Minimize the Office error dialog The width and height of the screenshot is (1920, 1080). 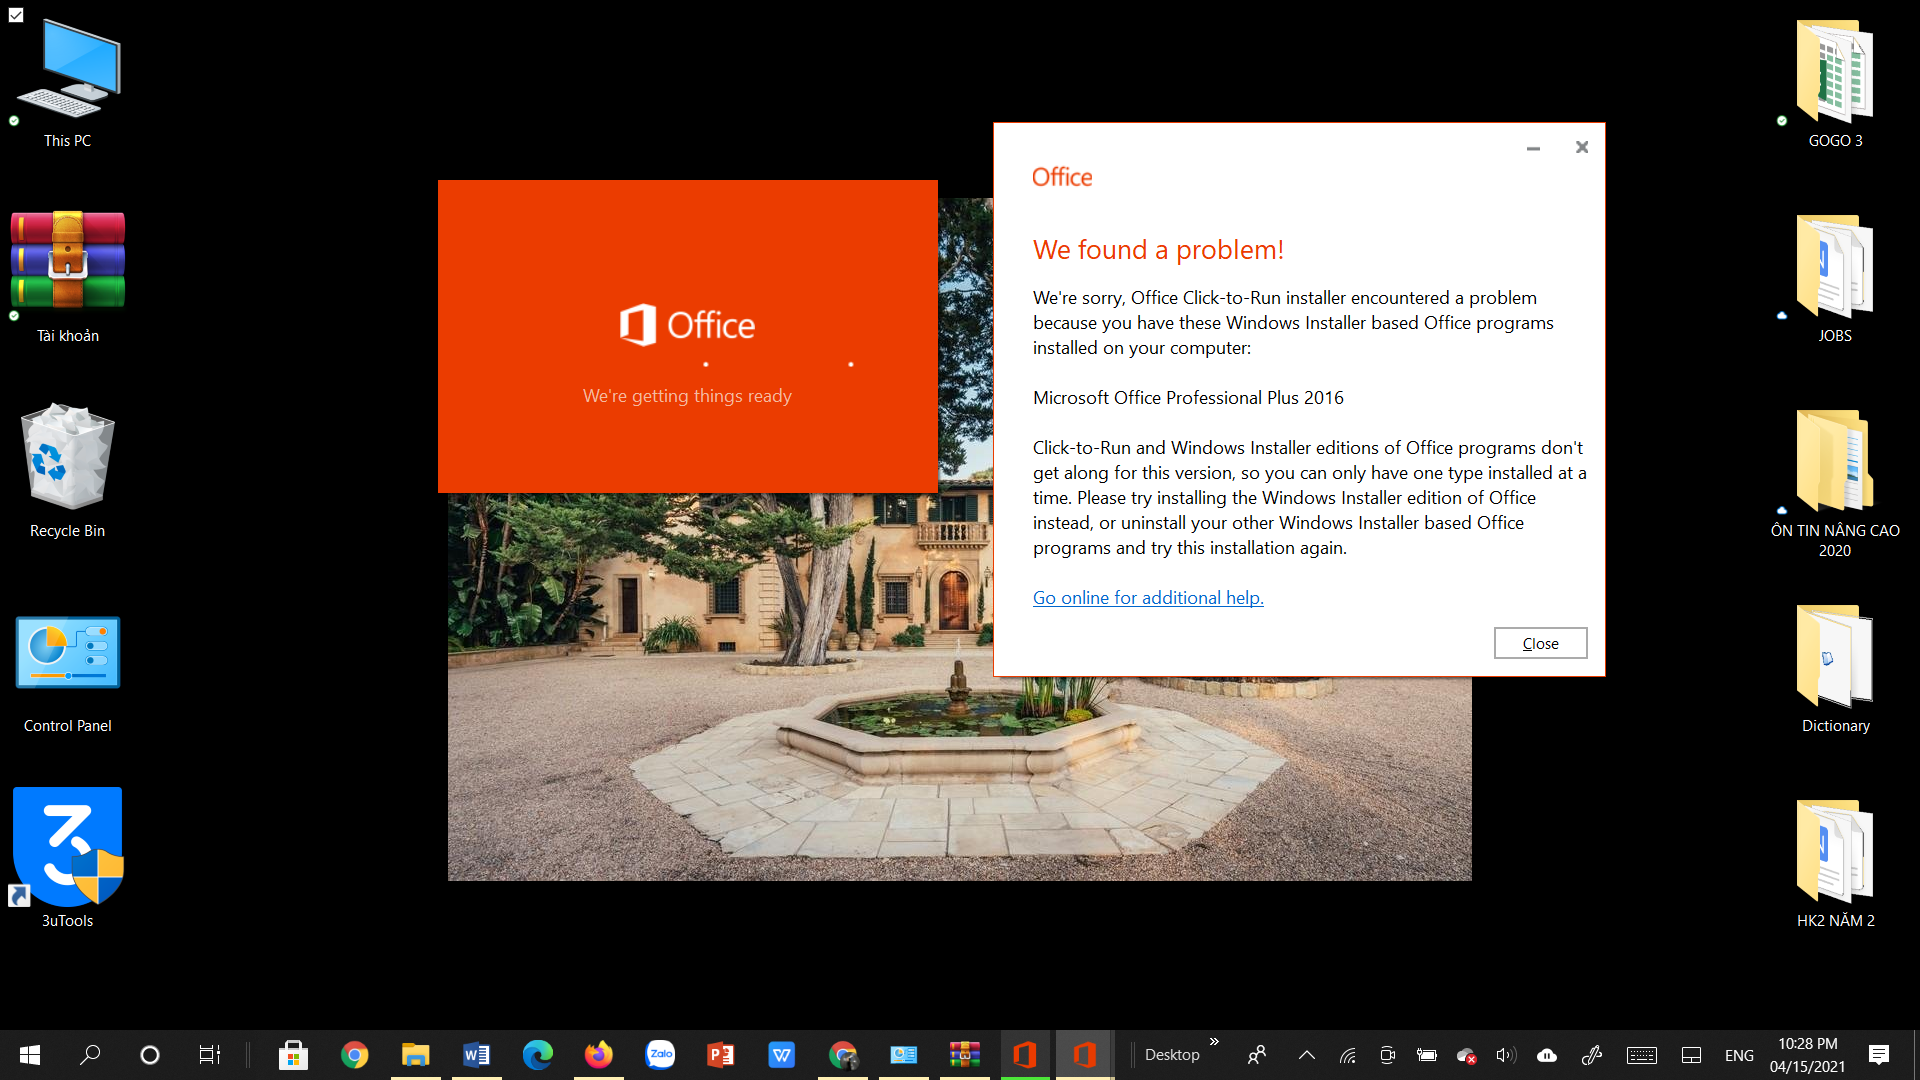pyautogui.click(x=1533, y=148)
